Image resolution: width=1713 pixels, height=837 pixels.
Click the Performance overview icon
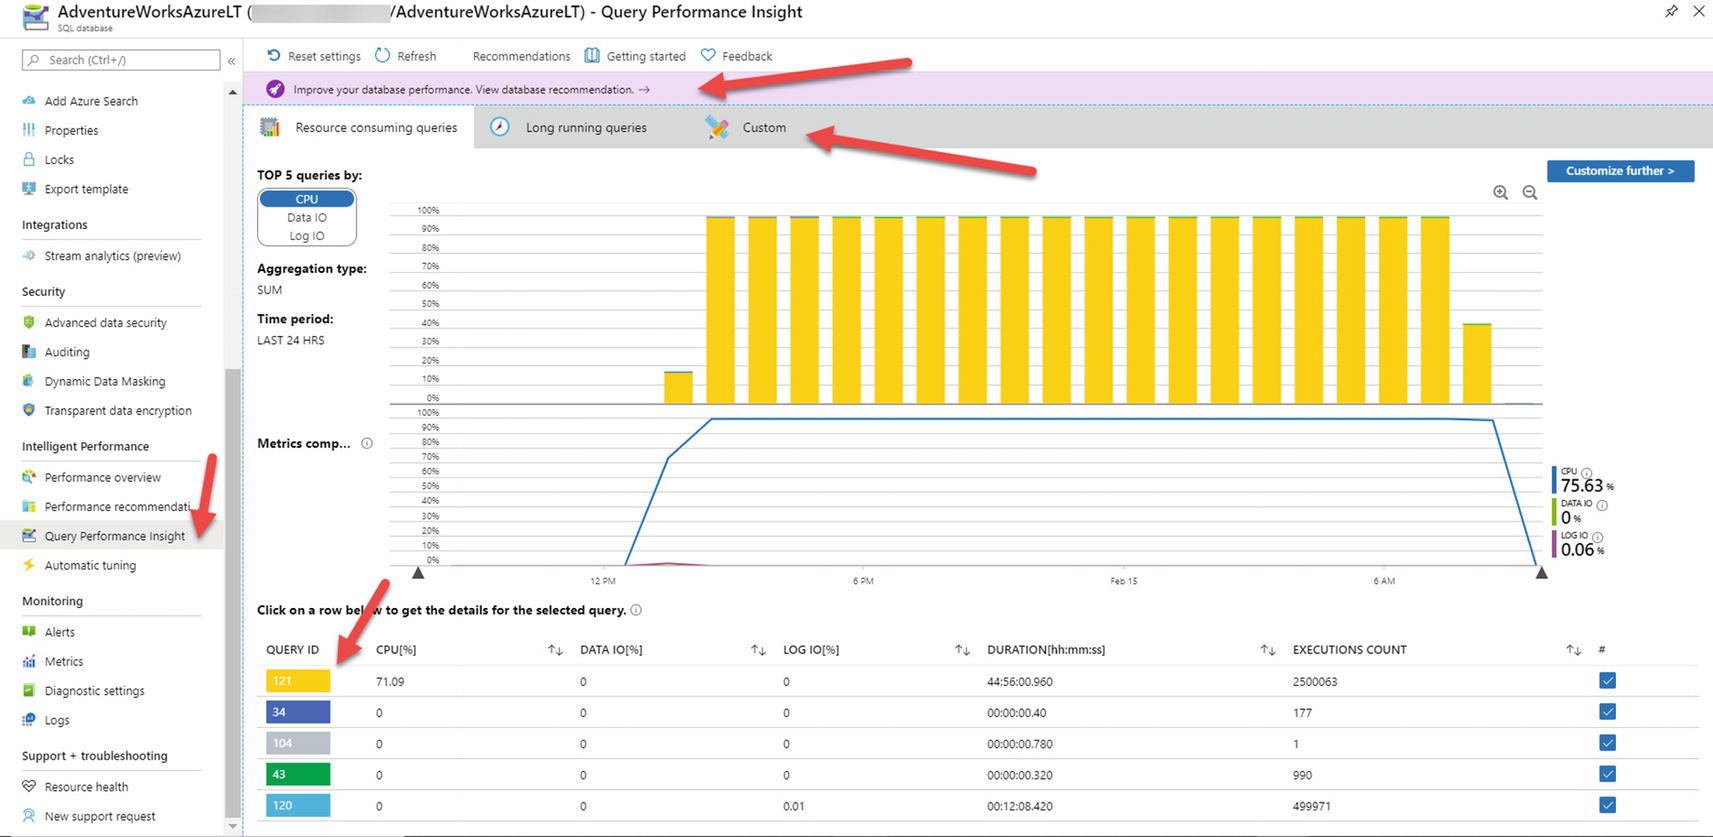coord(29,477)
